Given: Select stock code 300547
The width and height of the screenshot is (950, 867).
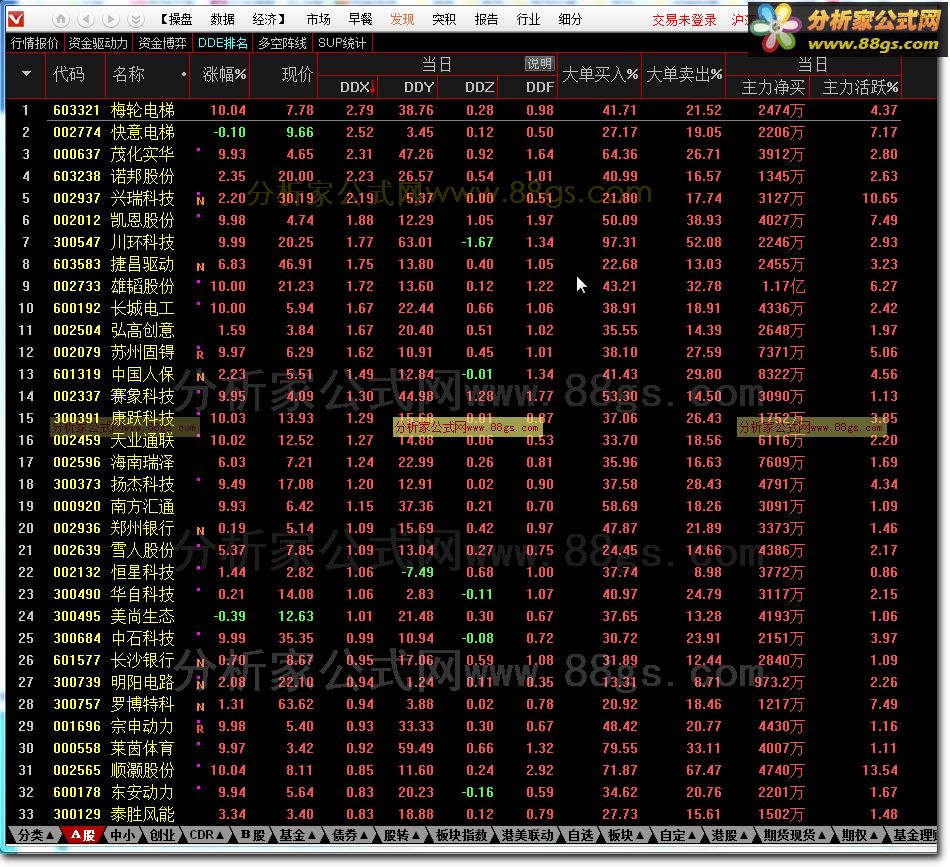Looking at the screenshot, I should coord(77,242).
